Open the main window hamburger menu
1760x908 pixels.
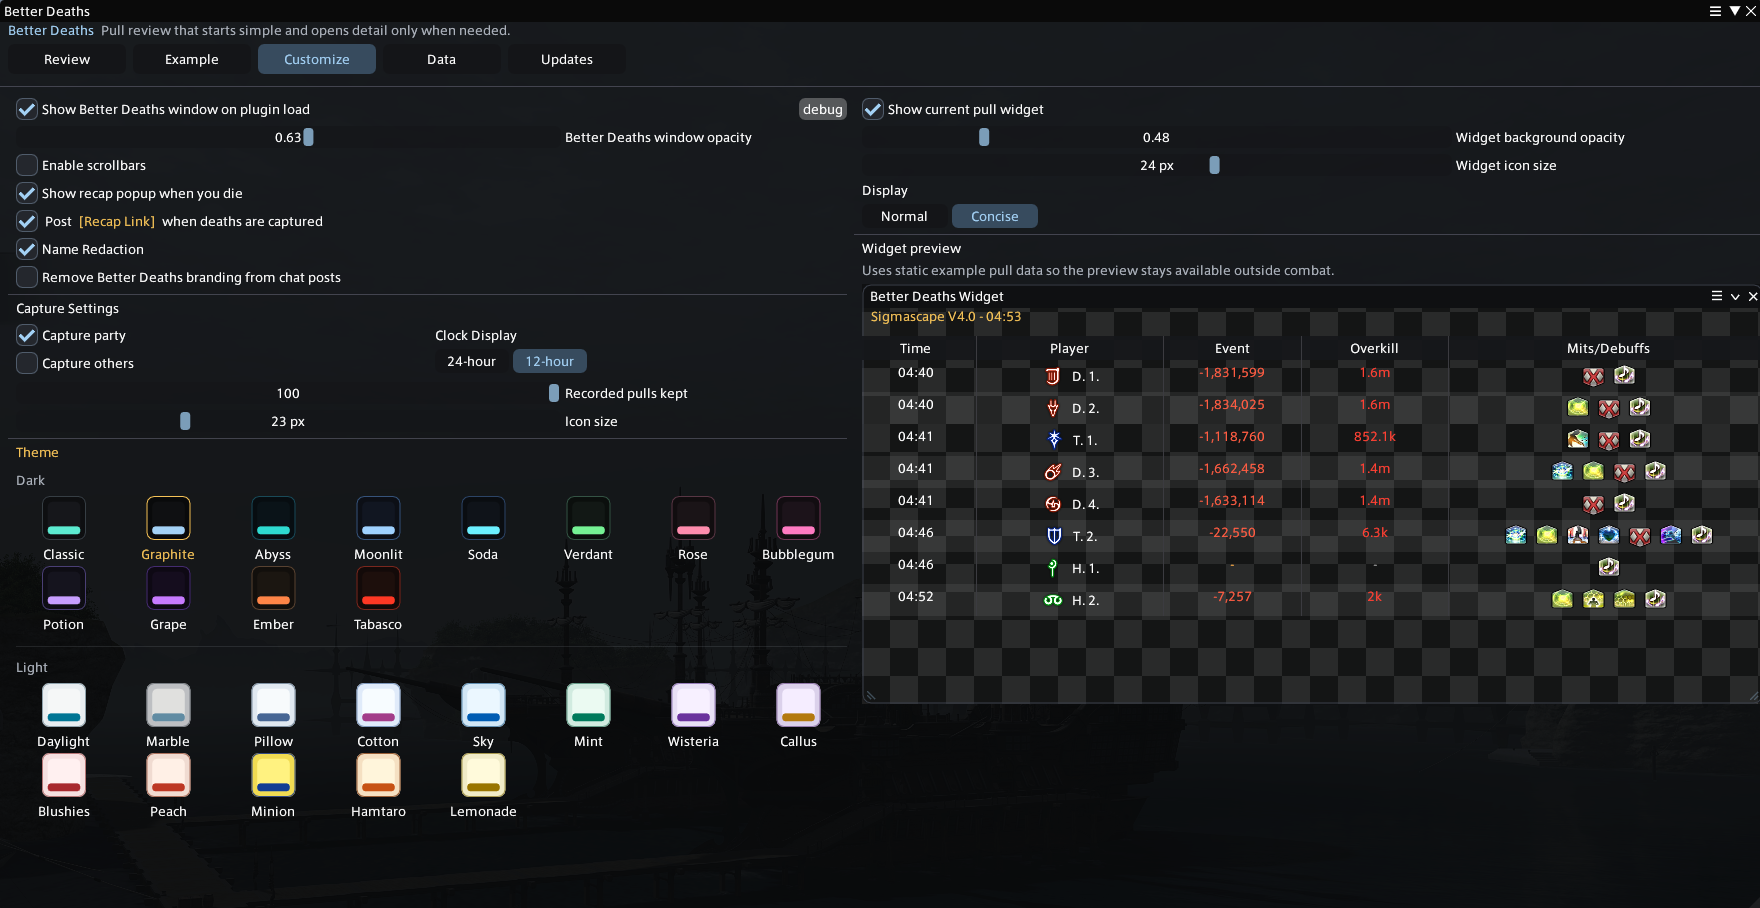(x=1715, y=11)
